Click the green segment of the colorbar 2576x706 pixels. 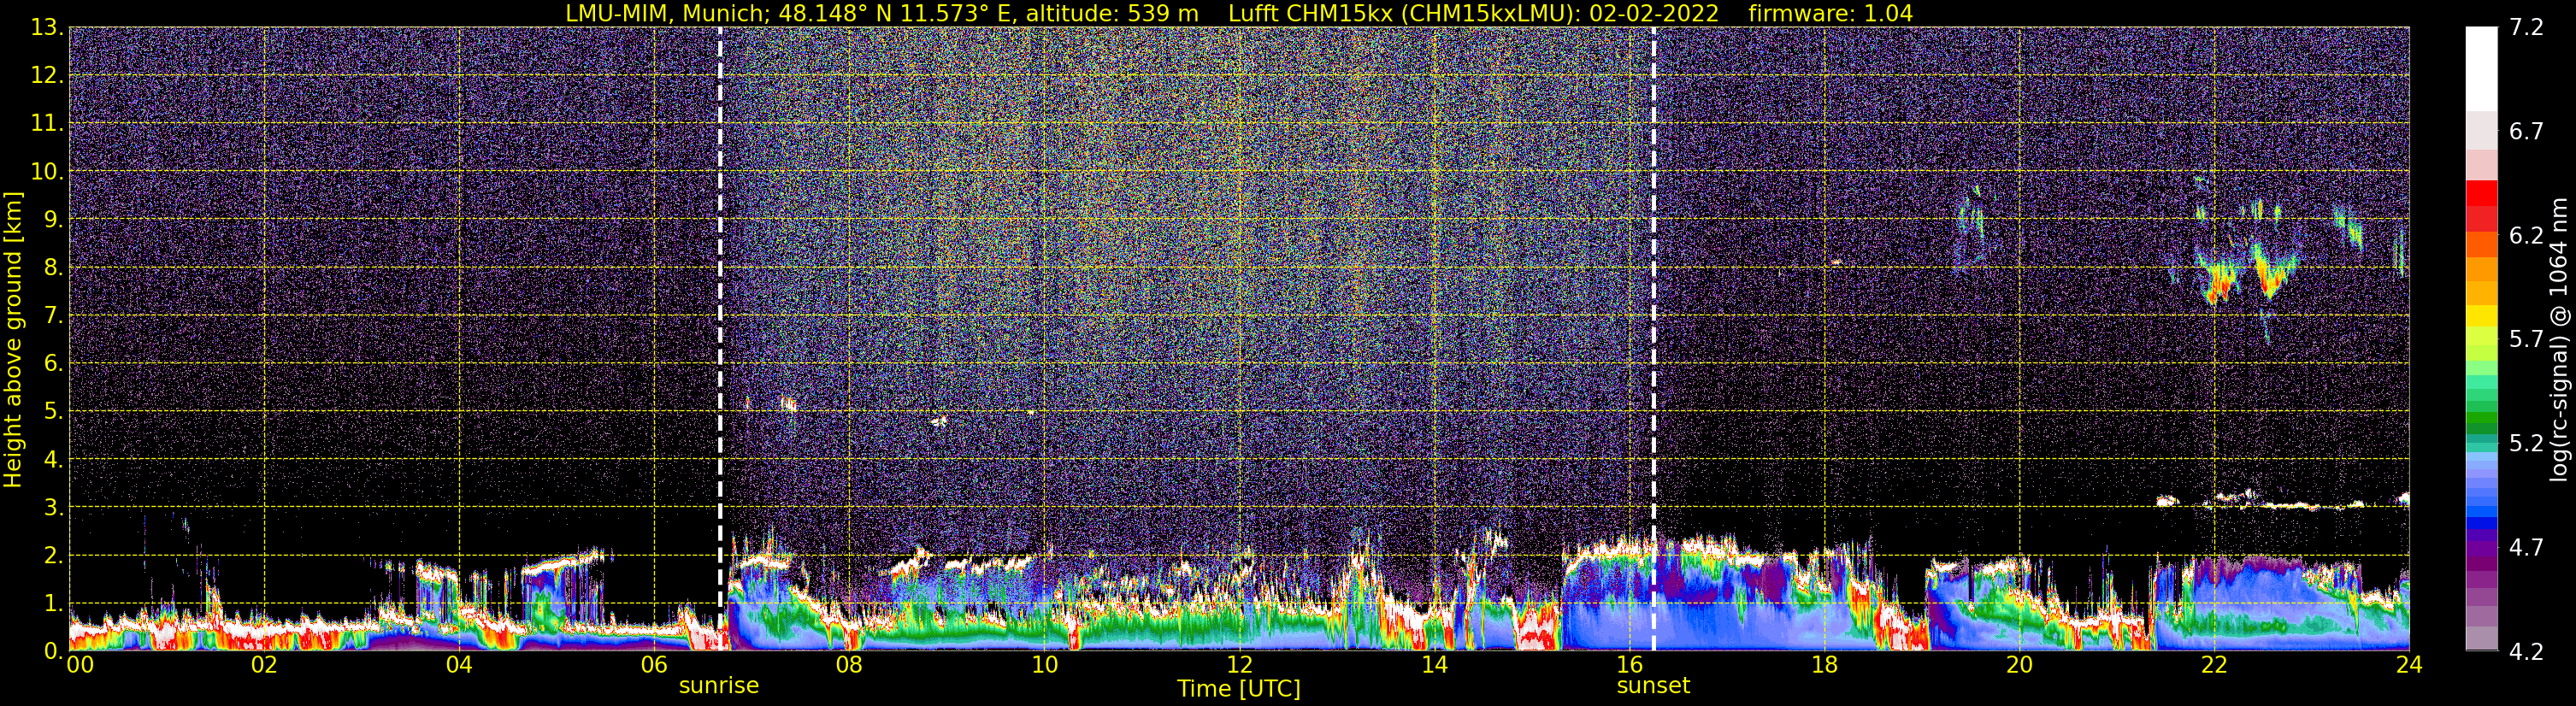tap(2481, 420)
